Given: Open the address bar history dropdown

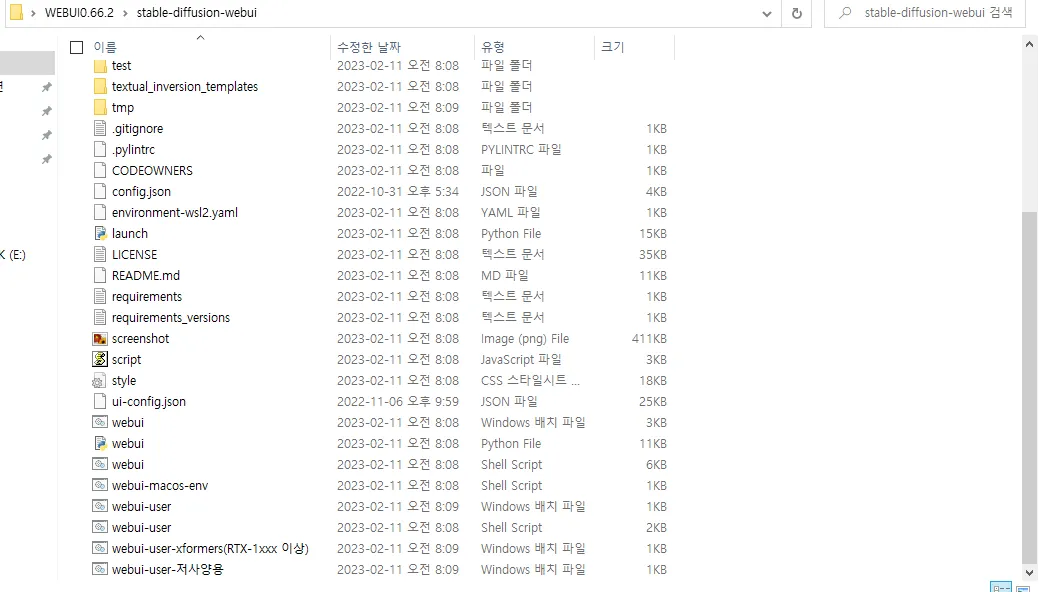Looking at the screenshot, I should [x=767, y=13].
